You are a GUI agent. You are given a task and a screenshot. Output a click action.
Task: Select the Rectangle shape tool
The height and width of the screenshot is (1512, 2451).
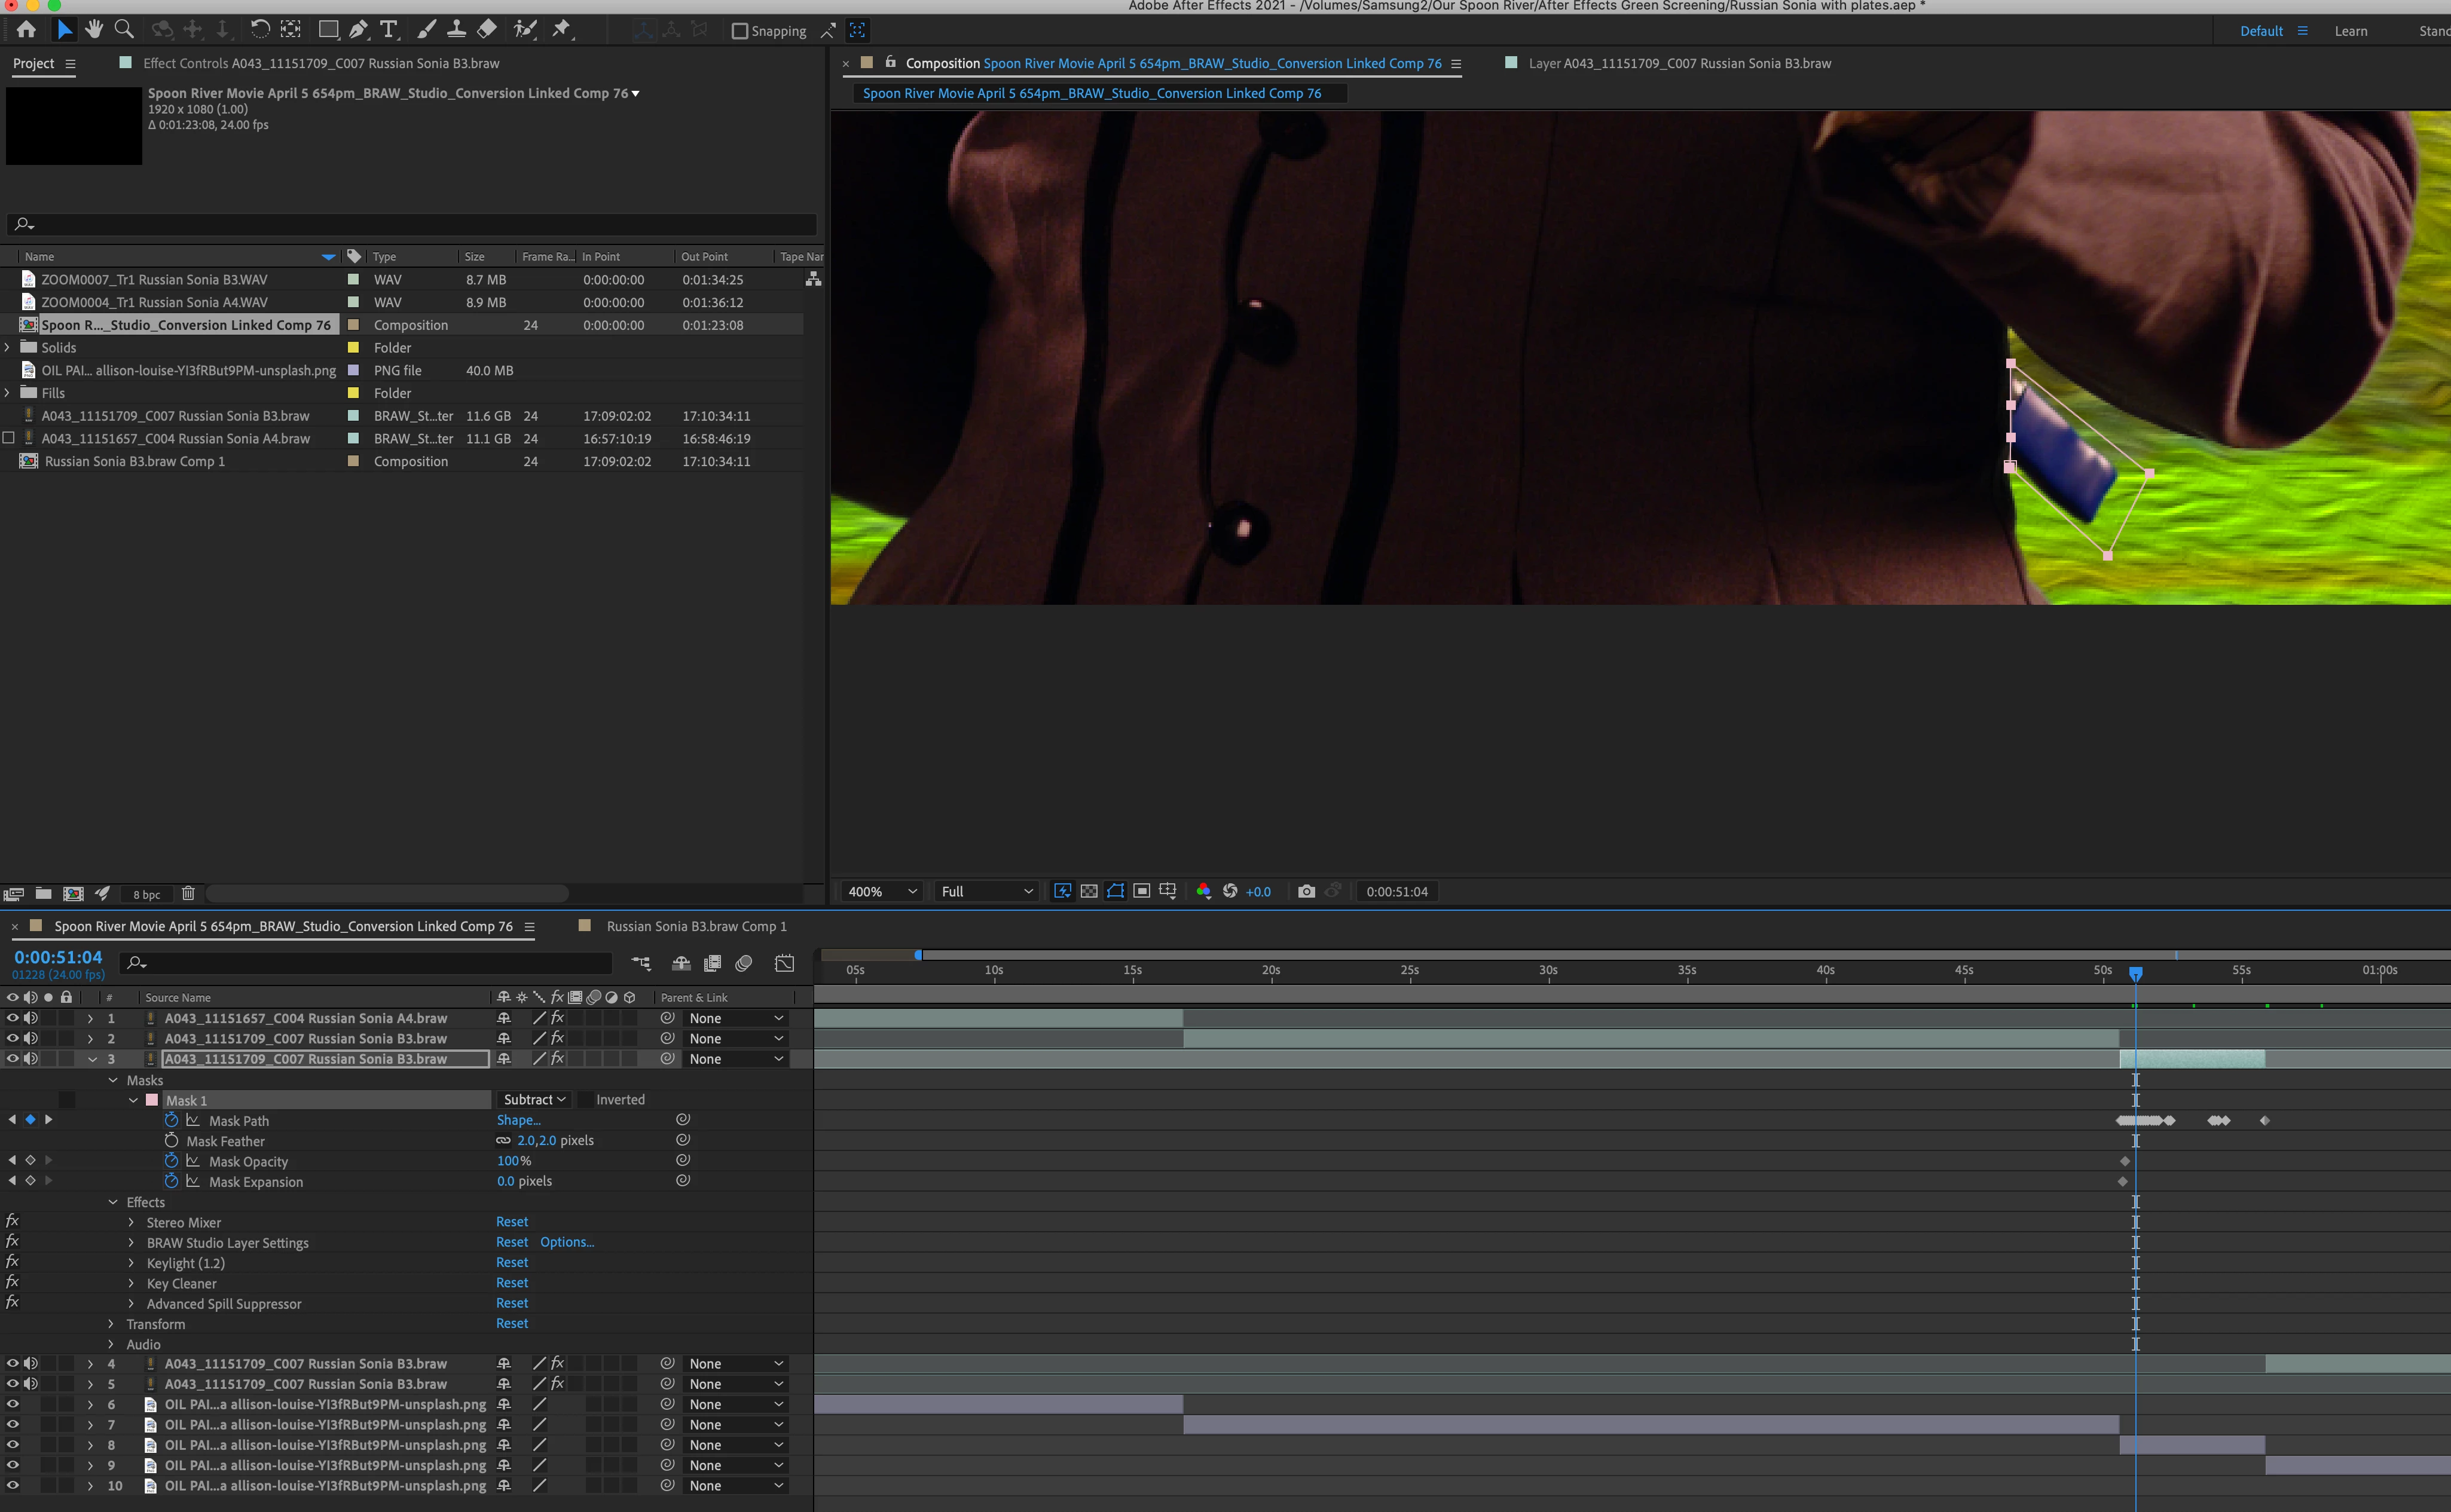(328, 30)
